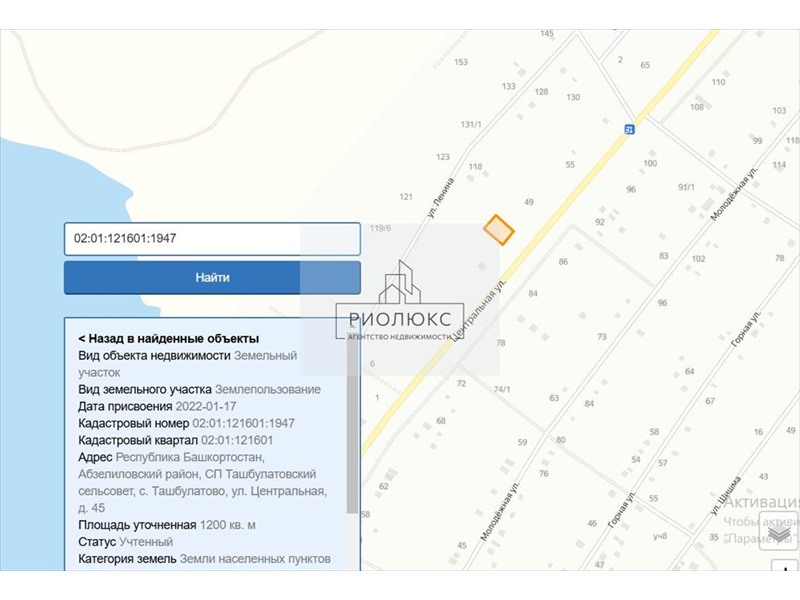The image size is (800, 600).
Task: Click house number 110 on map
Action: (x=718, y=82)
